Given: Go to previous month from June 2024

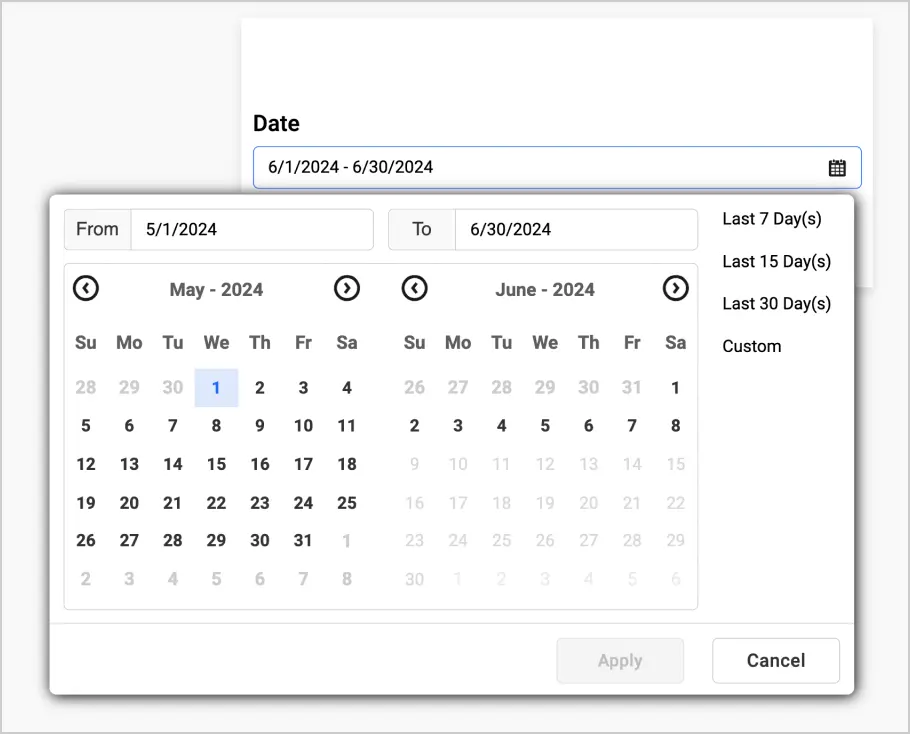Looking at the screenshot, I should [414, 289].
